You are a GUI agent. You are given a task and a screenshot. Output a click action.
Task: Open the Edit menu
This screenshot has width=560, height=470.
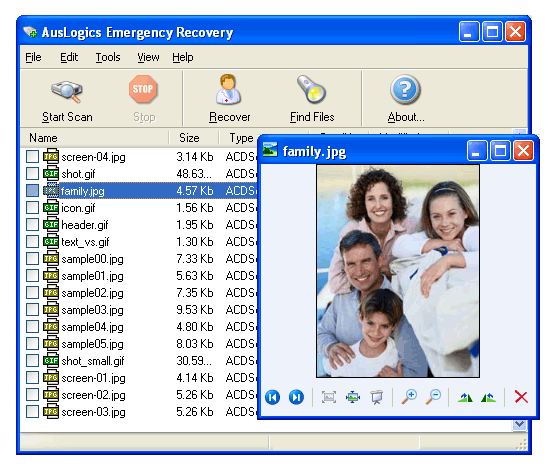coord(69,57)
